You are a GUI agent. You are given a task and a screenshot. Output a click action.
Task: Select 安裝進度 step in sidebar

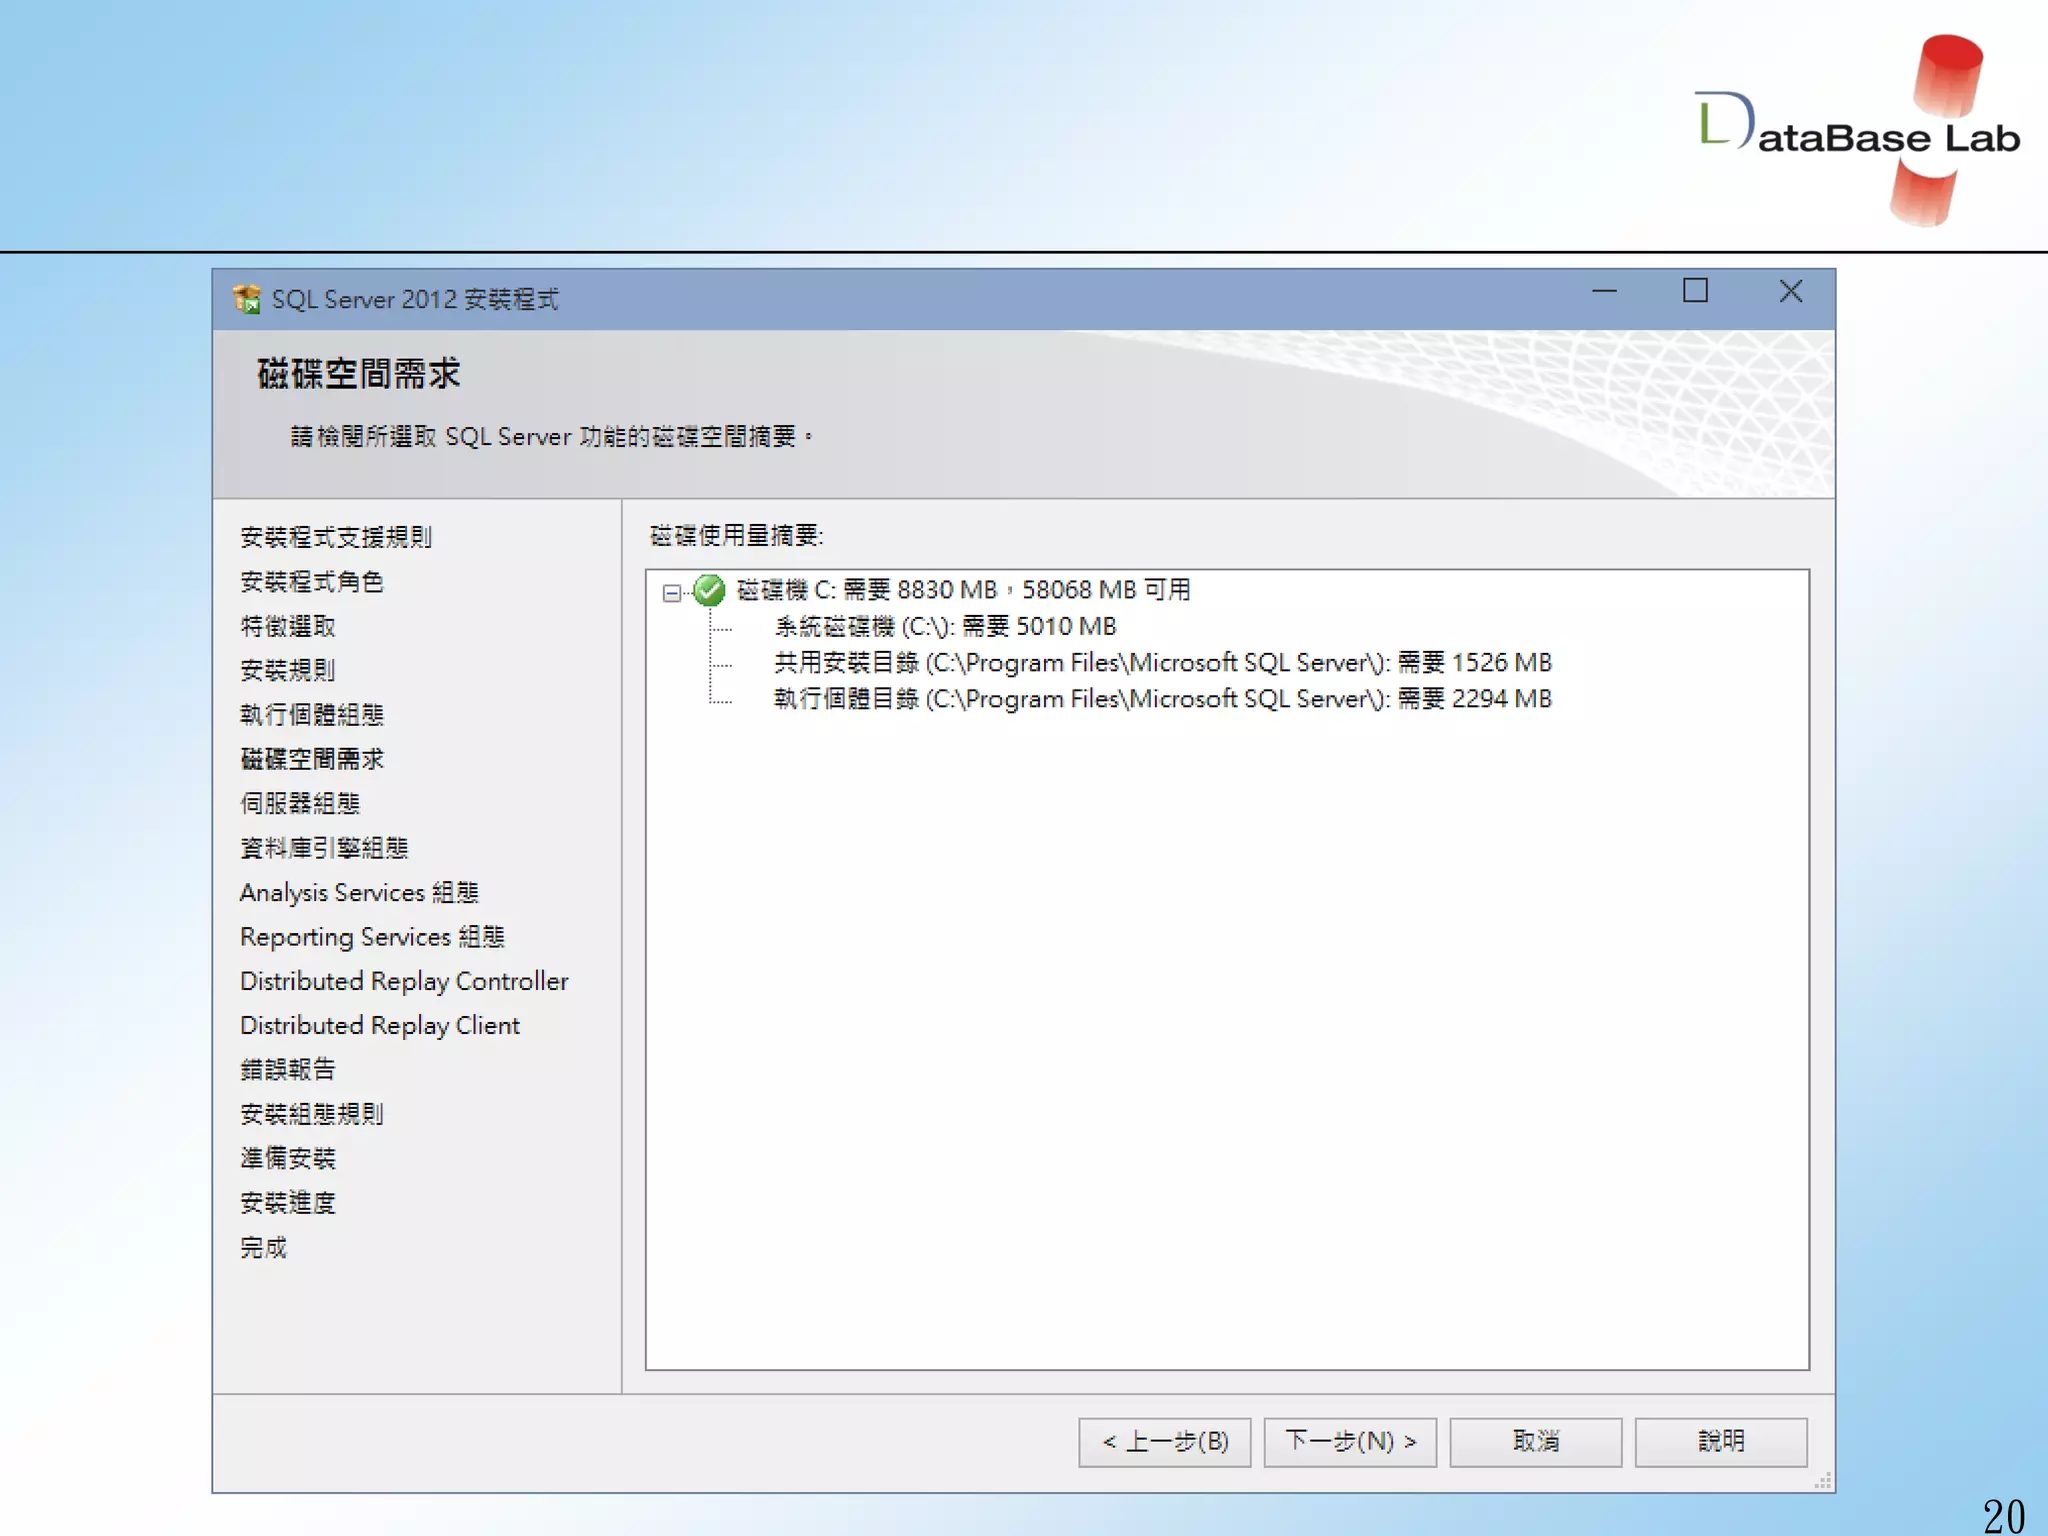(288, 1203)
